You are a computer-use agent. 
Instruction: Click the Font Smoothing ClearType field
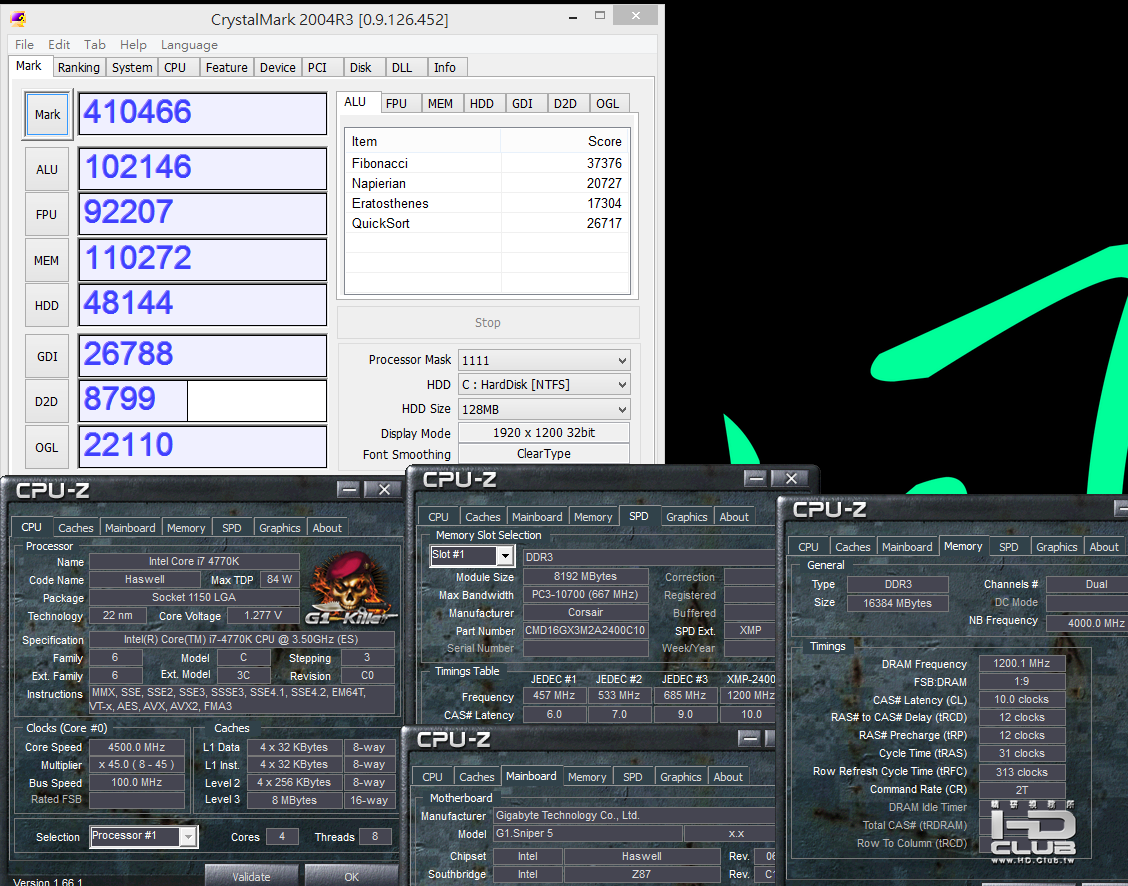tap(544, 454)
